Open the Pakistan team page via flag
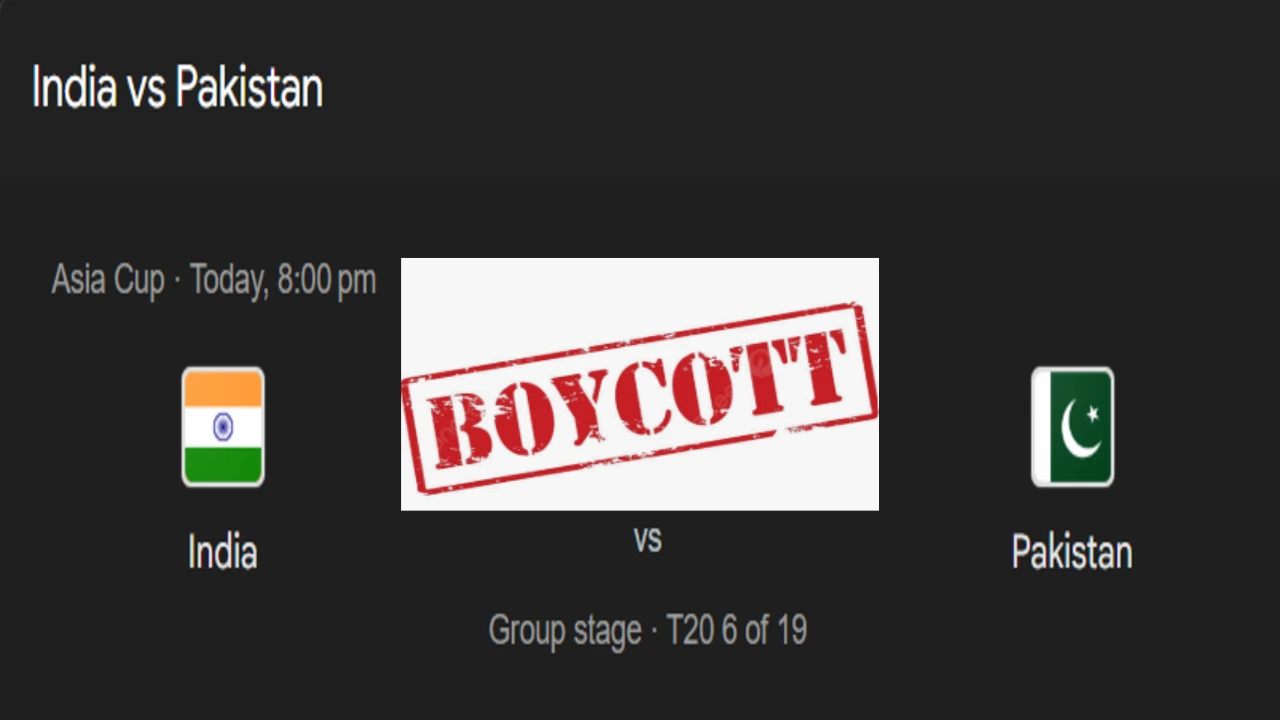The width and height of the screenshot is (1280, 720). [x=1072, y=427]
